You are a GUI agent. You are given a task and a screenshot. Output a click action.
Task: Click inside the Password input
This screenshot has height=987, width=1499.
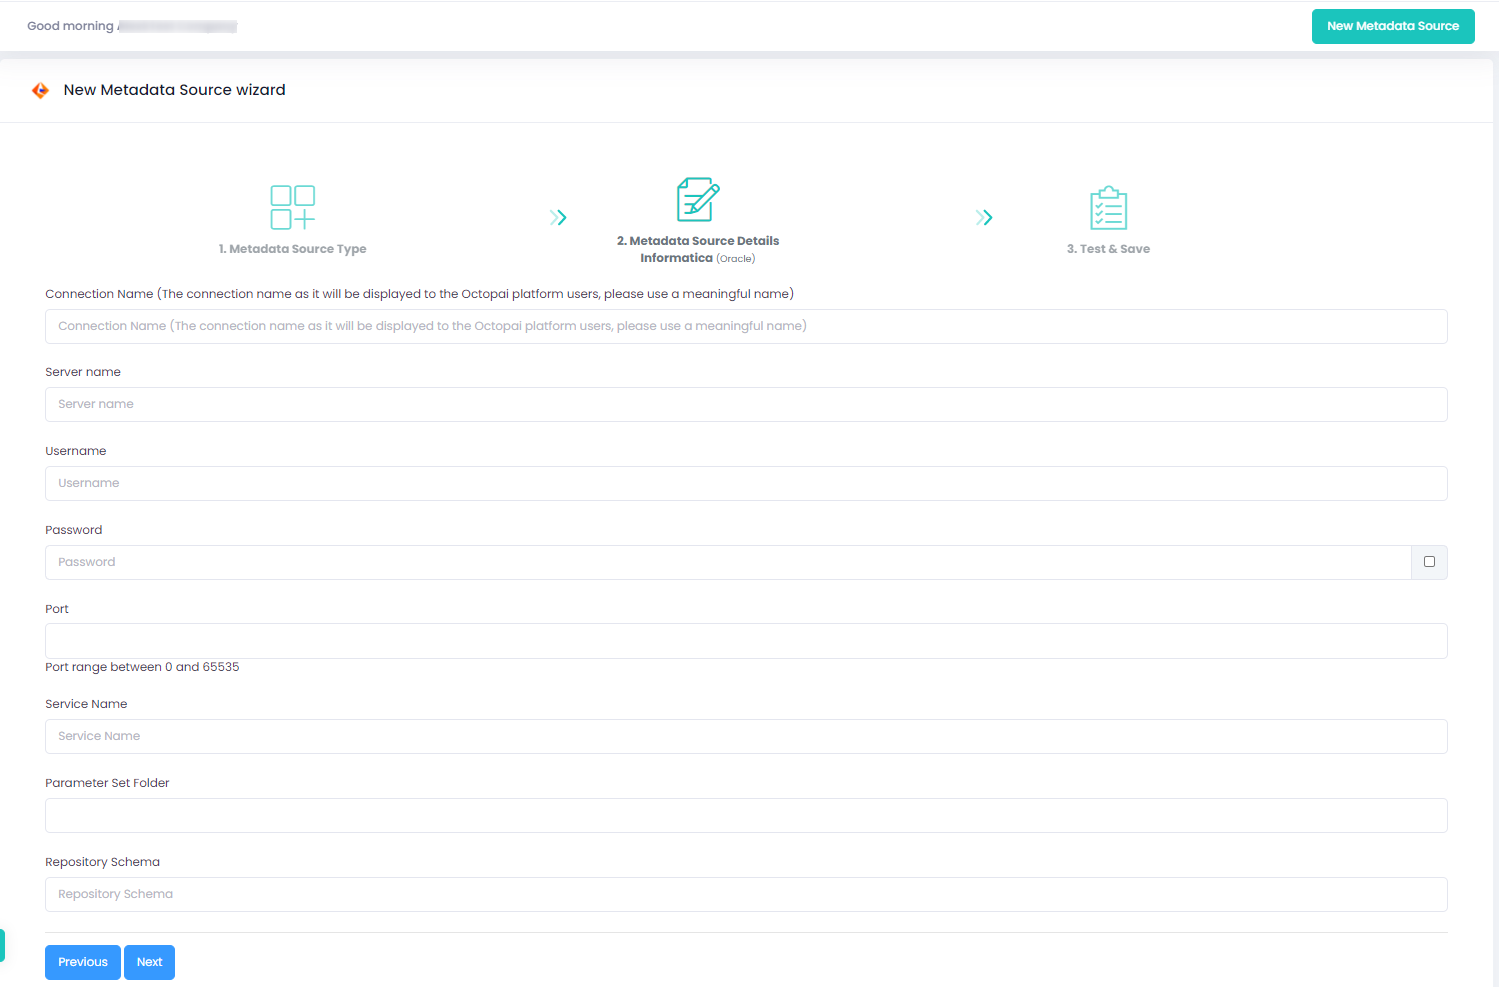pyautogui.click(x=727, y=562)
